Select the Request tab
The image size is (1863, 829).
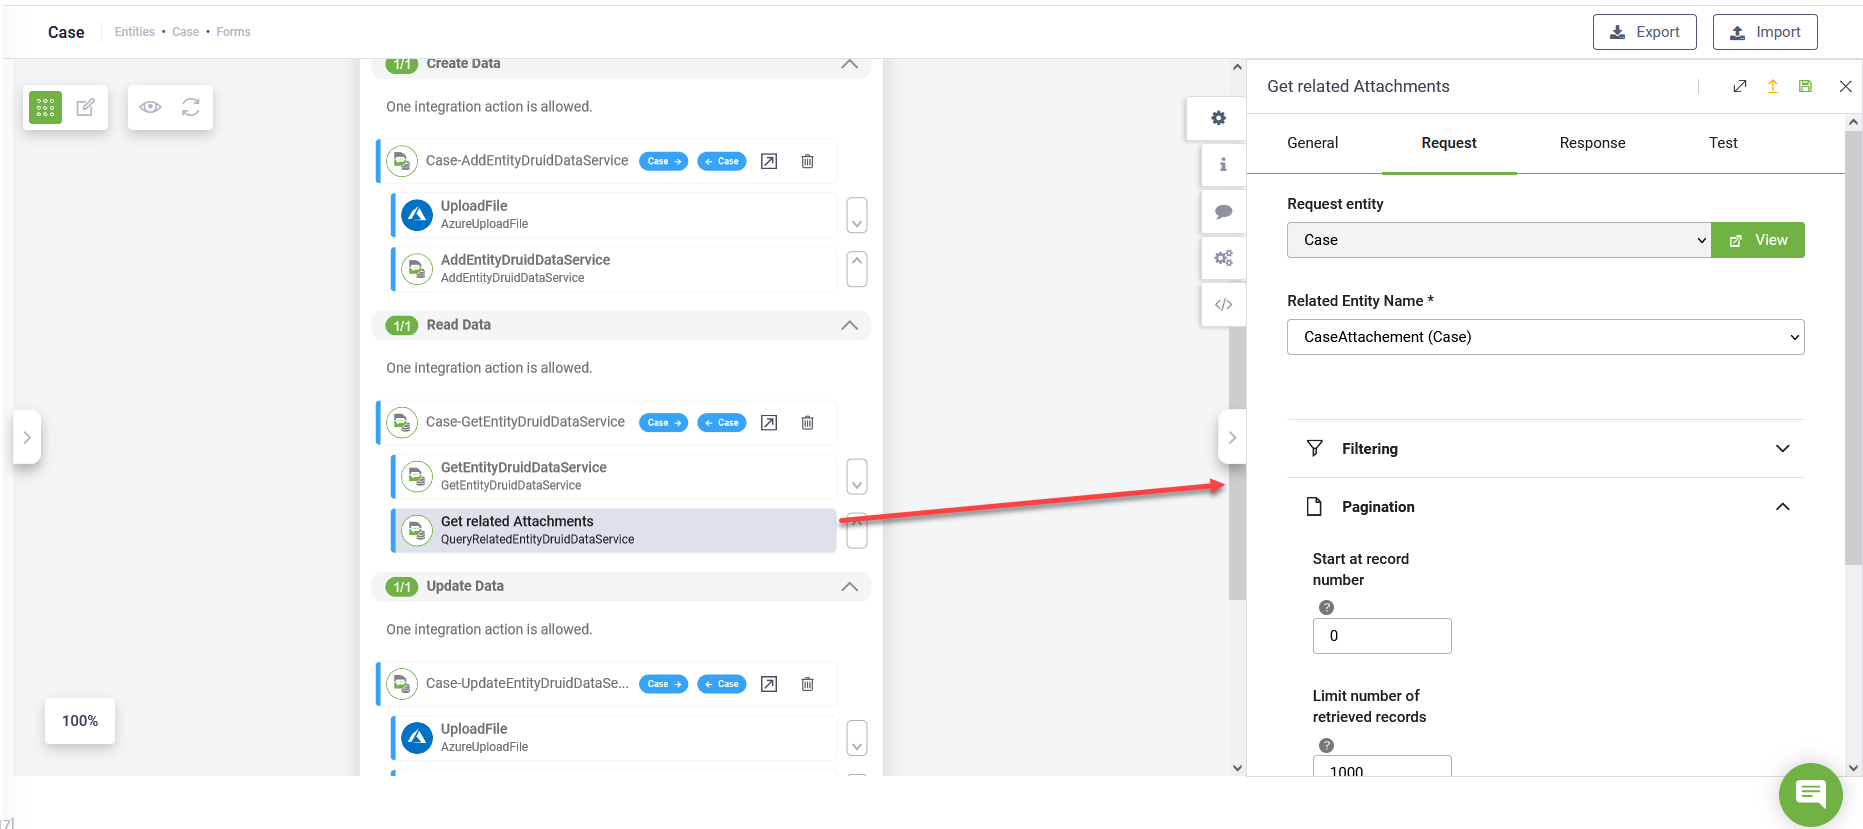tap(1449, 143)
